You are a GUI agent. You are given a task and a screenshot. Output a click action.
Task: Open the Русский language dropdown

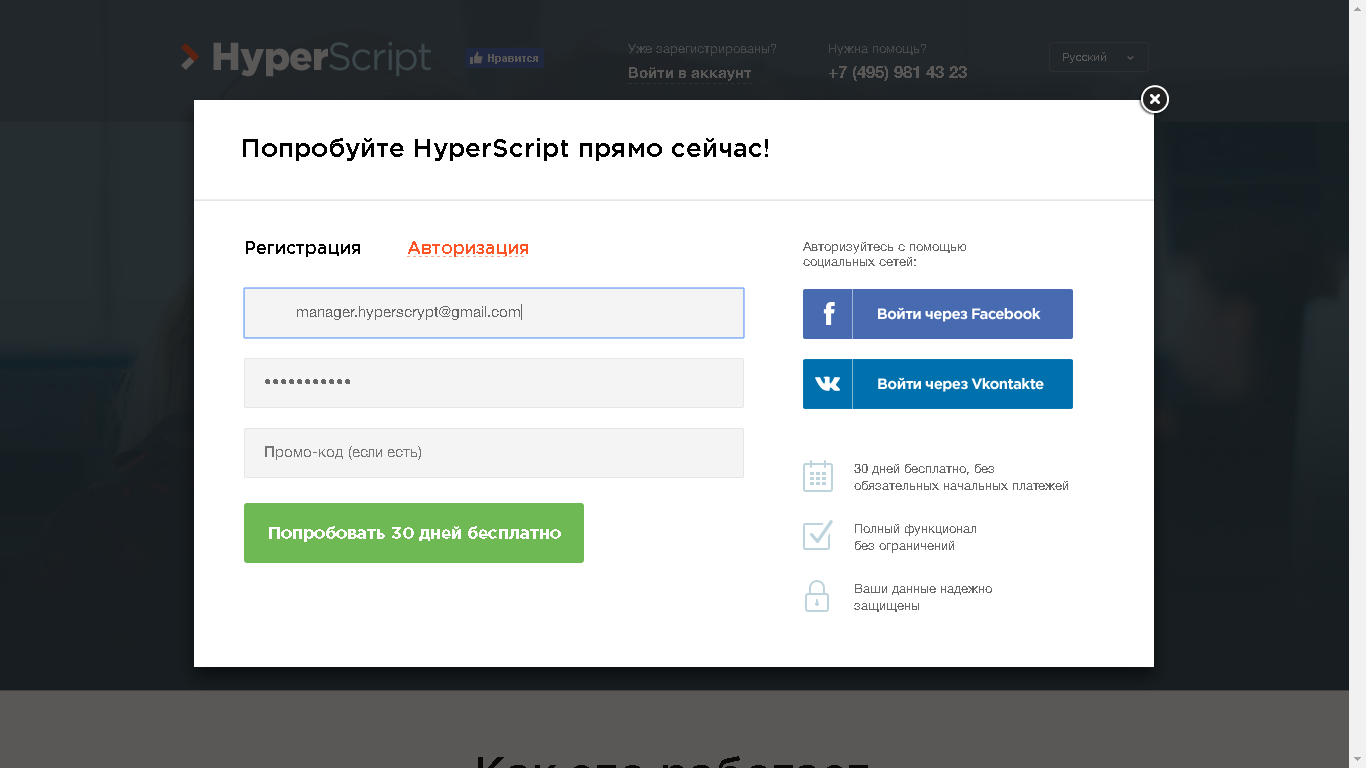pos(1098,57)
